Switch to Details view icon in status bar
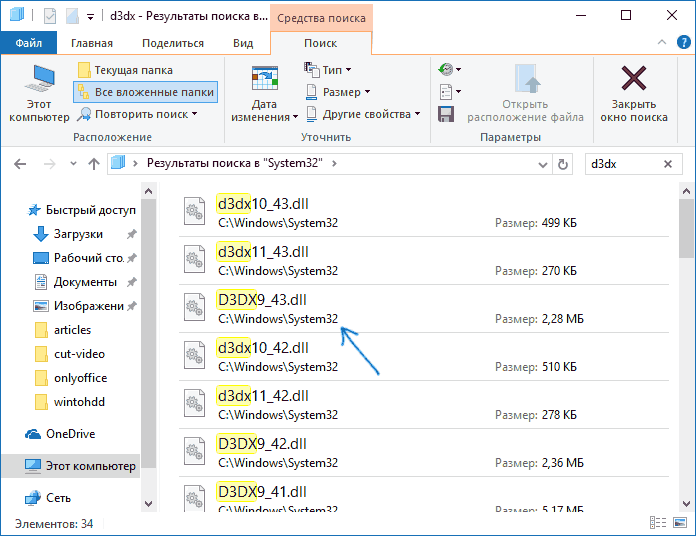This screenshot has height=536, width=696. (x=658, y=523)
